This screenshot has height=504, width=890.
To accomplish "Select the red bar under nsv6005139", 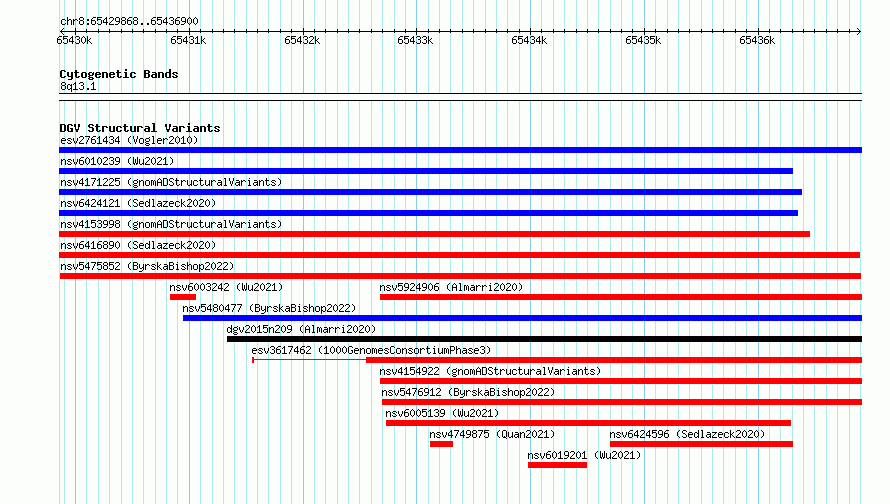I will (x=588, y=423).
